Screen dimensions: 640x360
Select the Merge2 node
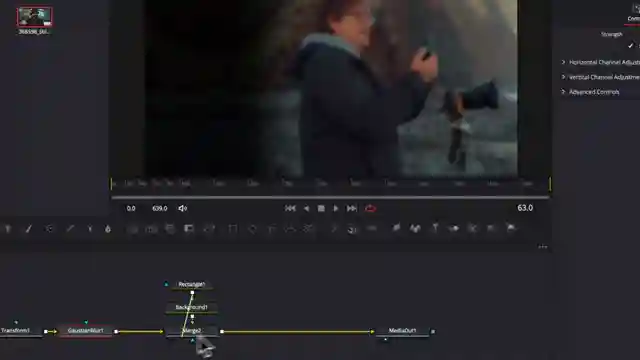coord(191,331)
